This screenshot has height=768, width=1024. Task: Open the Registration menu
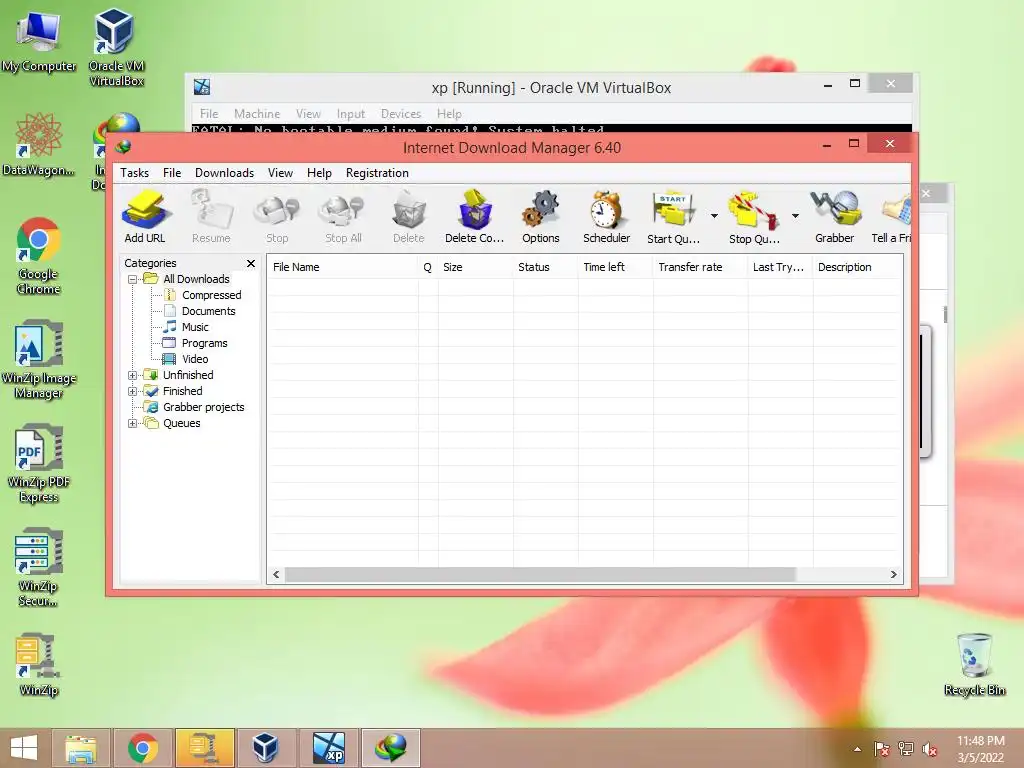pos(377,173)
